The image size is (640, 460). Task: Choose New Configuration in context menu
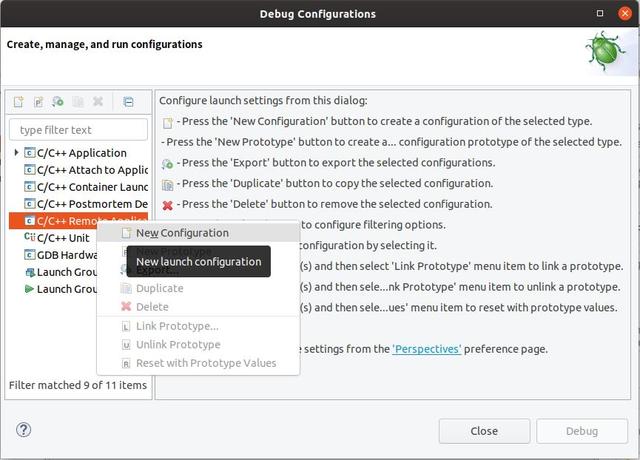pyautogui.click(x=198, y=233)
